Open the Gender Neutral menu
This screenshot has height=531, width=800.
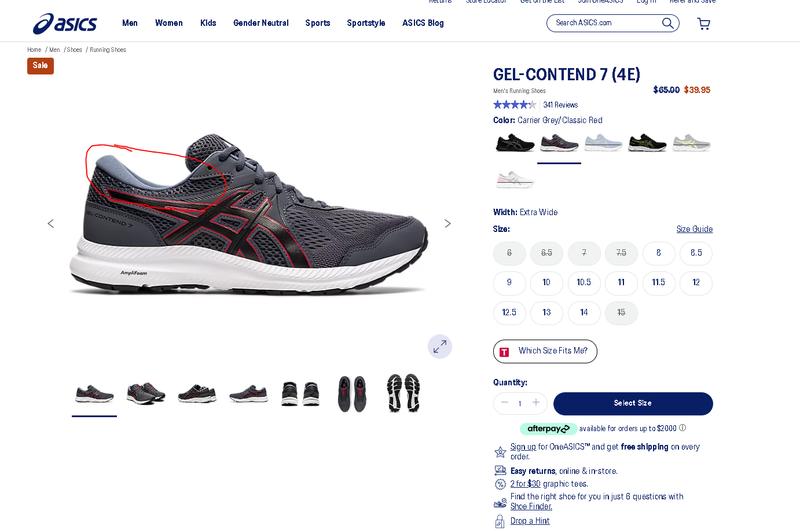261,23
